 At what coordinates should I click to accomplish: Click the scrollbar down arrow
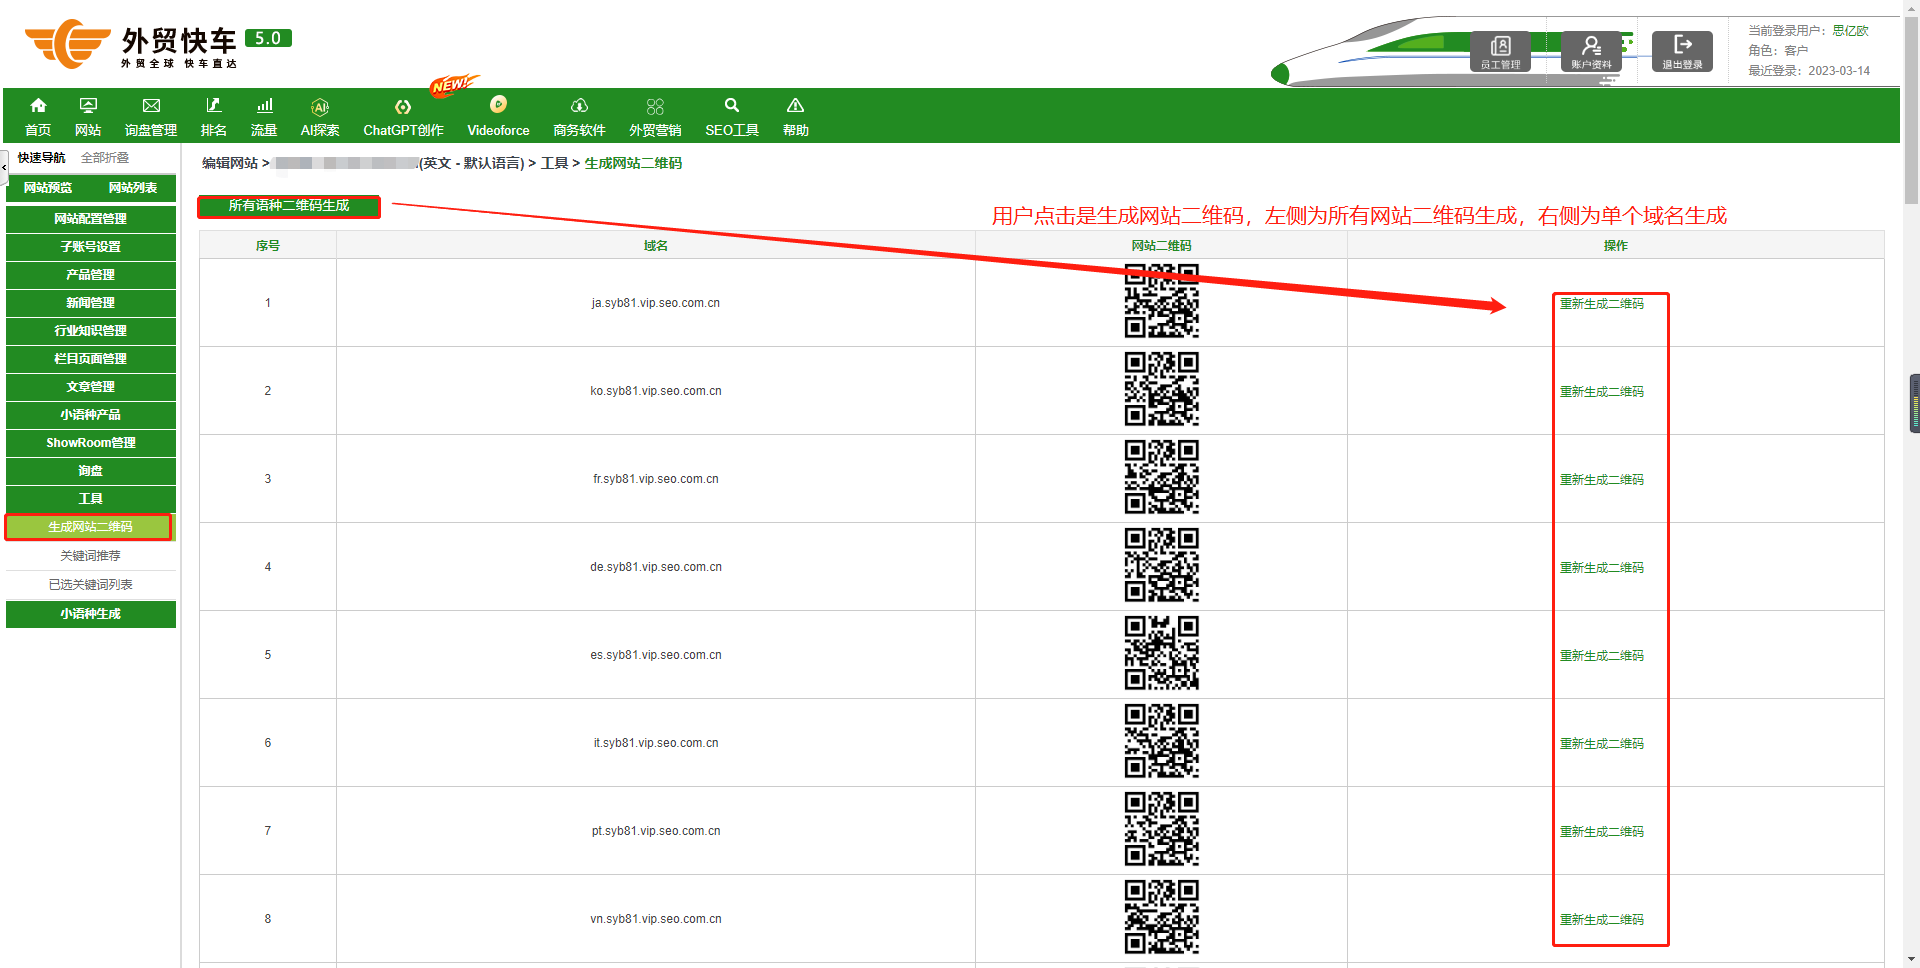click(1911, 960)
